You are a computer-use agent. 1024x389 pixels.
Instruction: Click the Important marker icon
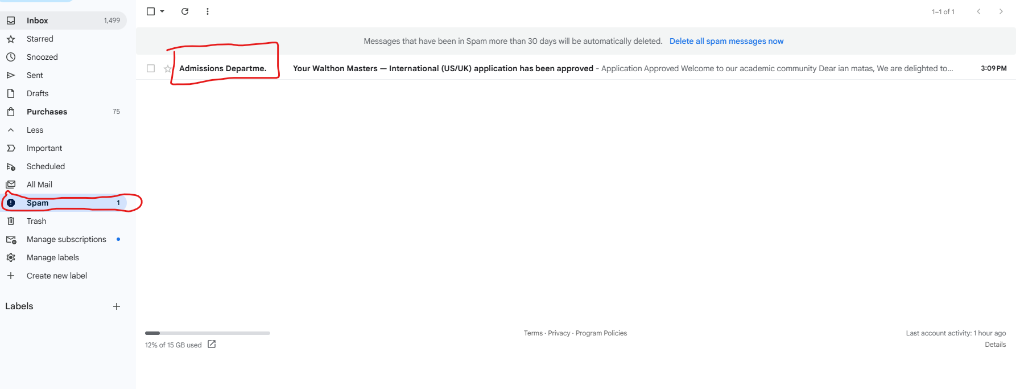(10, 148)
